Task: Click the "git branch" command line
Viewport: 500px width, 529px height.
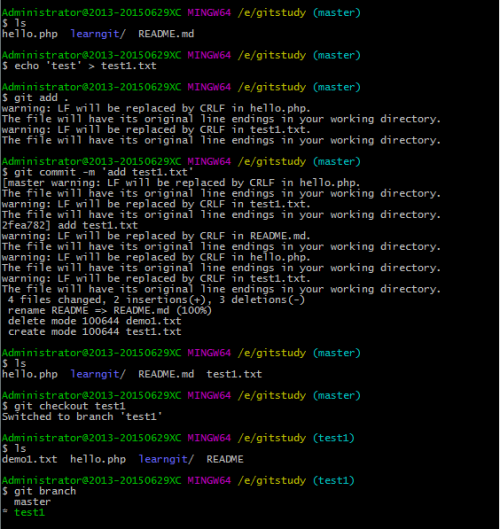Action: click(x=39, y=491)
